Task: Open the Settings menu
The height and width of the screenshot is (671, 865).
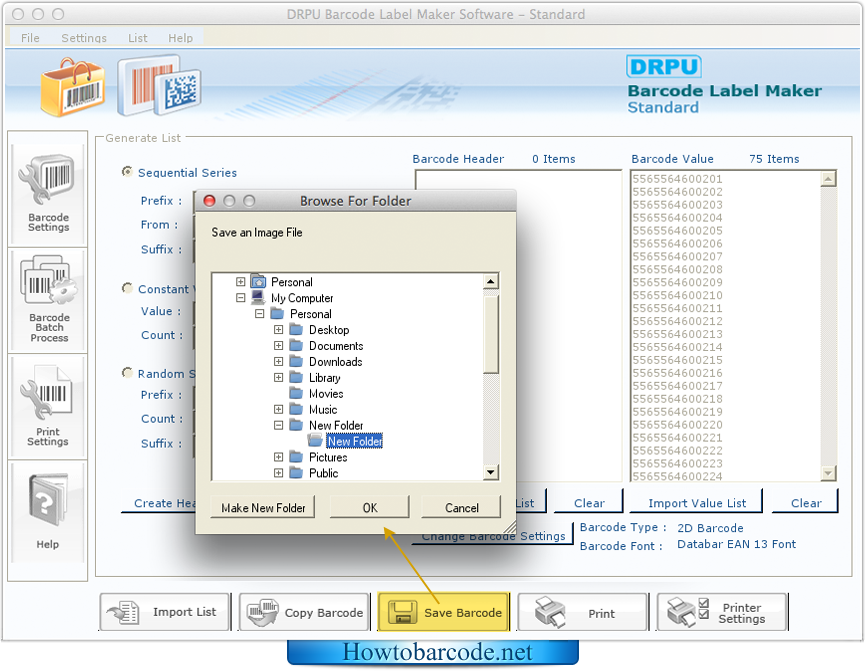Action: pyautogui.click(x=84, y=38)
